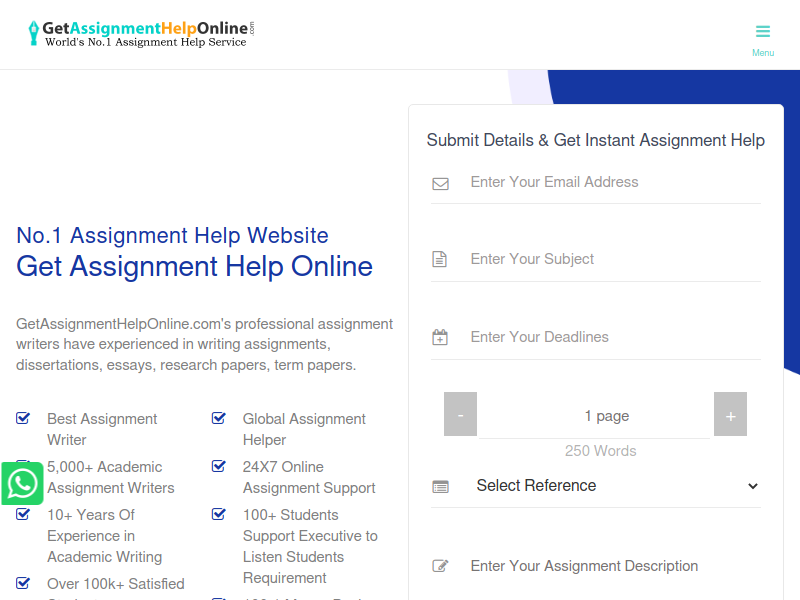Click '10+ Years Of Experience in Academic Writing' text

pyautogui.click(x=105, y=536)
